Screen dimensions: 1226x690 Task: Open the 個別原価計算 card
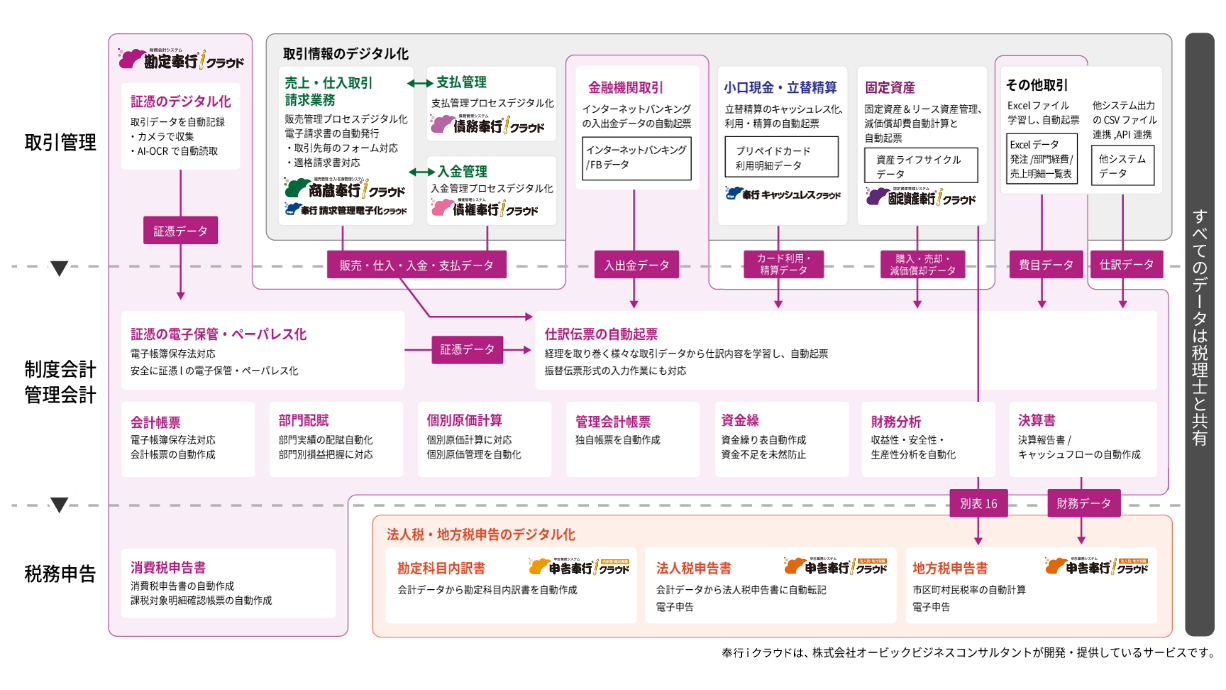484,438
